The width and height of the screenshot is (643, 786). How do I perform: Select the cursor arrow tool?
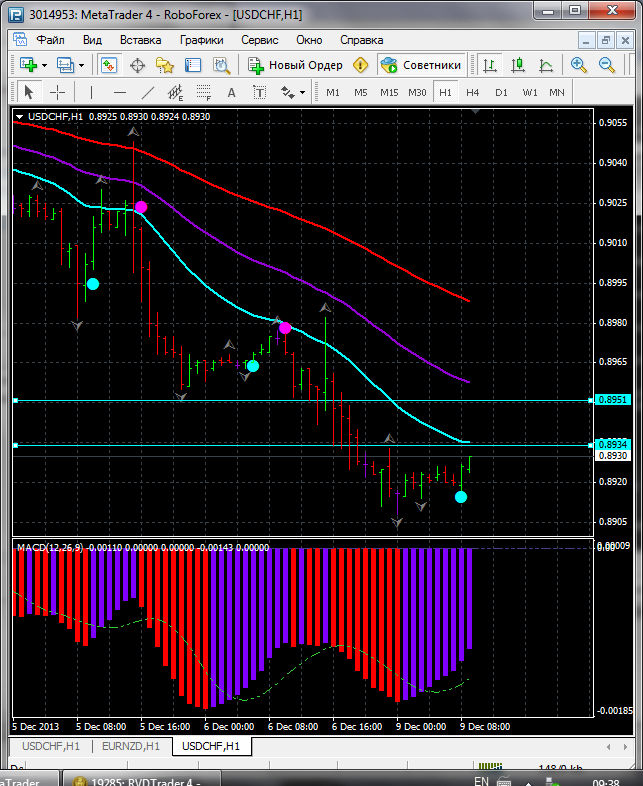coord(29,92)
